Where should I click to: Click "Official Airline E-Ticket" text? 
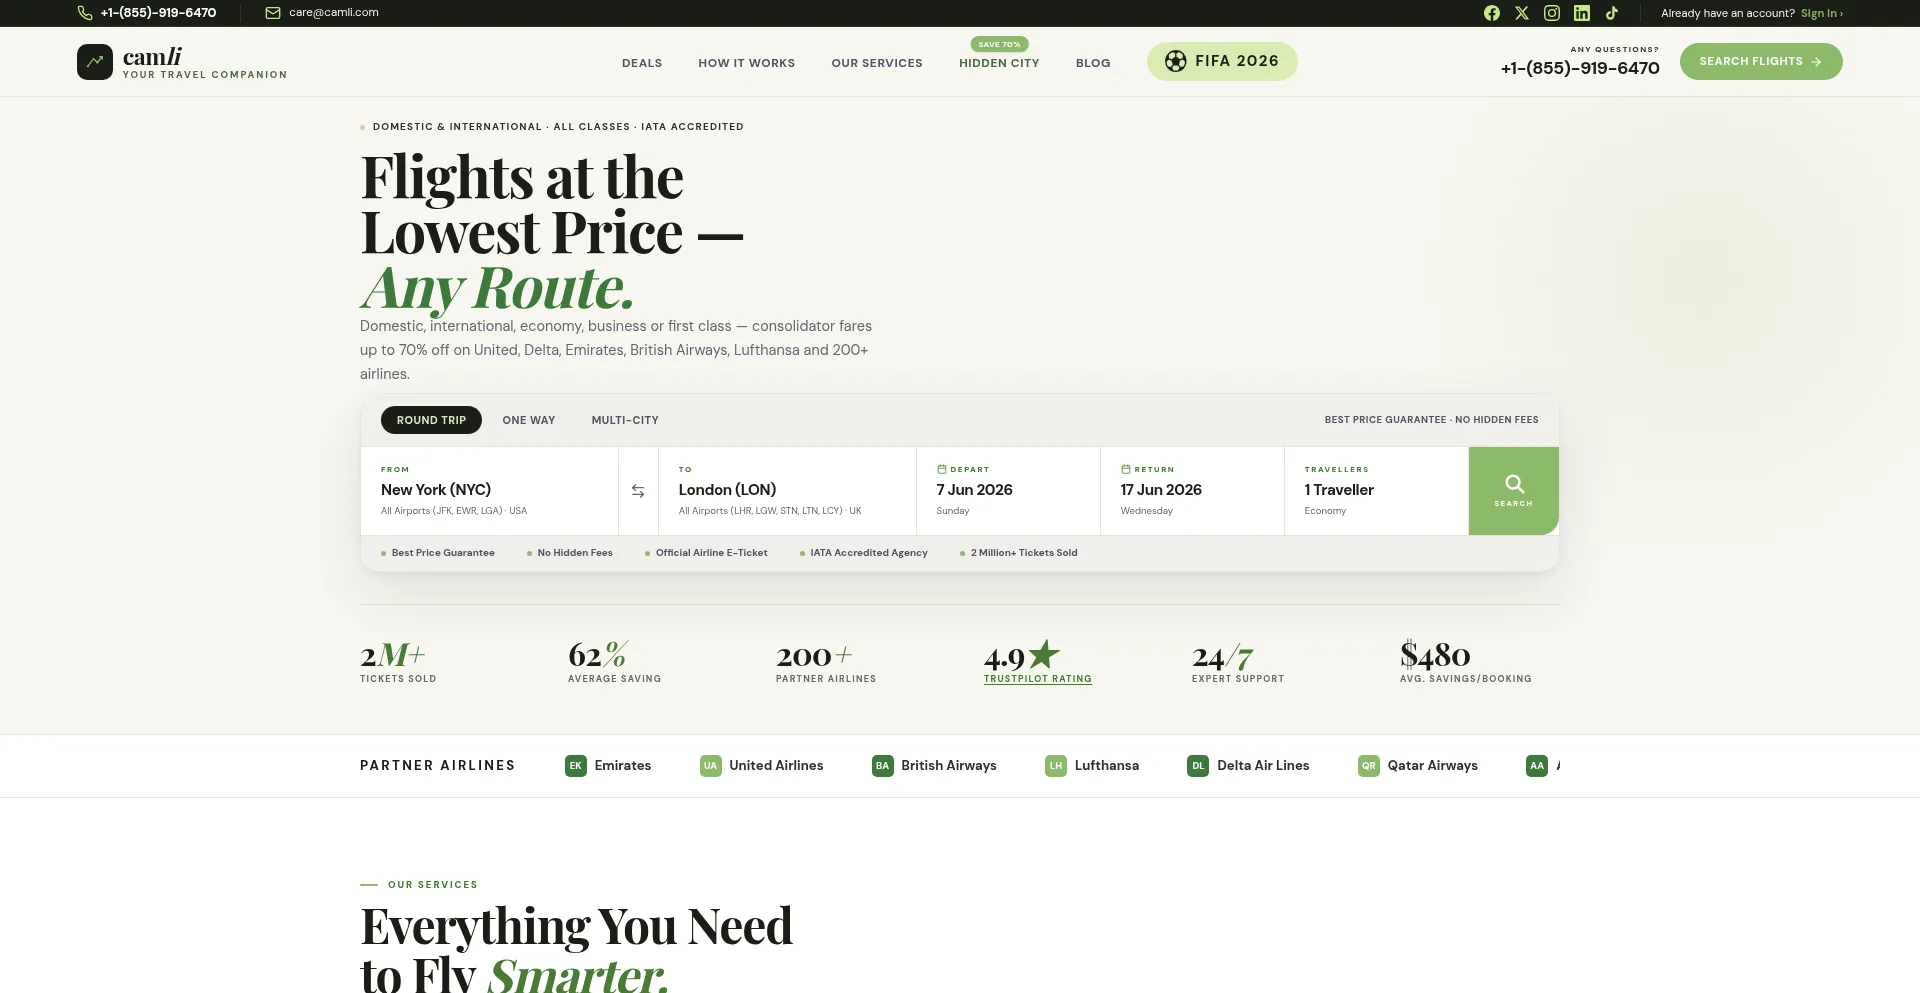tap(712, 553)
